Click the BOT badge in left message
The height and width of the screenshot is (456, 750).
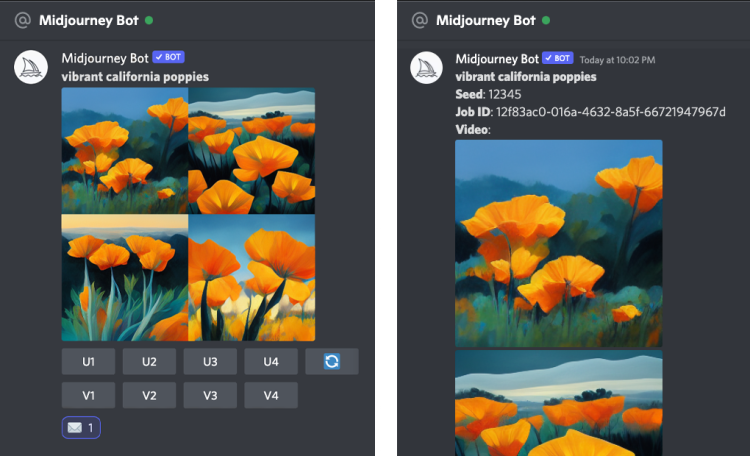coord(168,57)
